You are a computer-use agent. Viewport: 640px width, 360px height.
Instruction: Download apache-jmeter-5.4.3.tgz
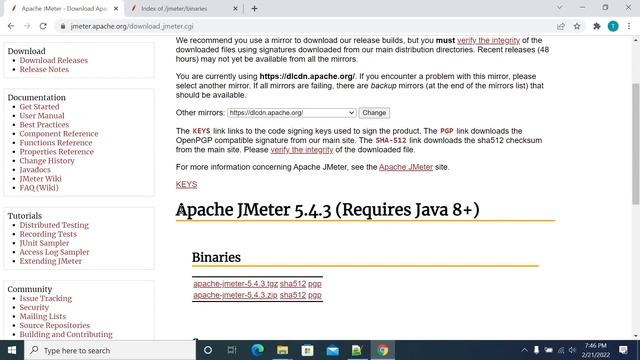[x=236, y=284]
